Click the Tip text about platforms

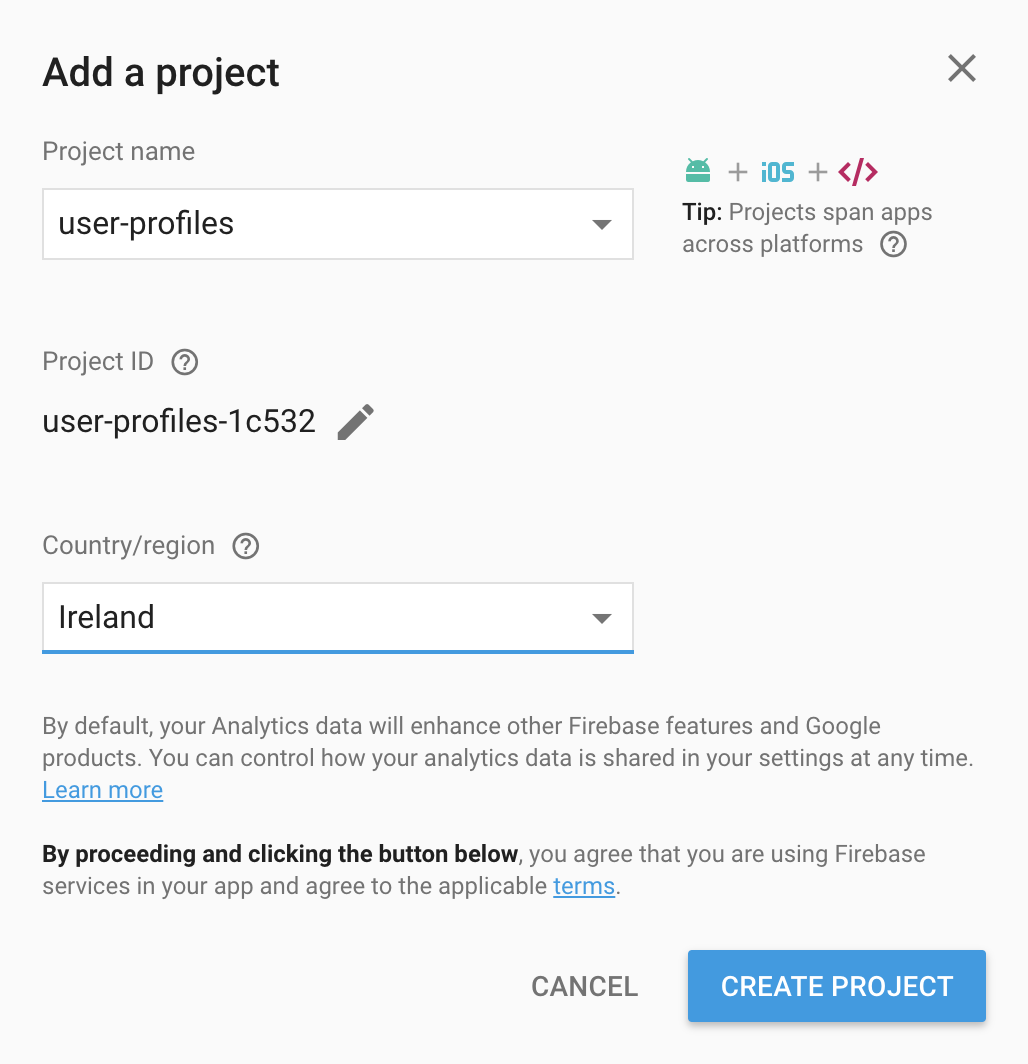806,228
